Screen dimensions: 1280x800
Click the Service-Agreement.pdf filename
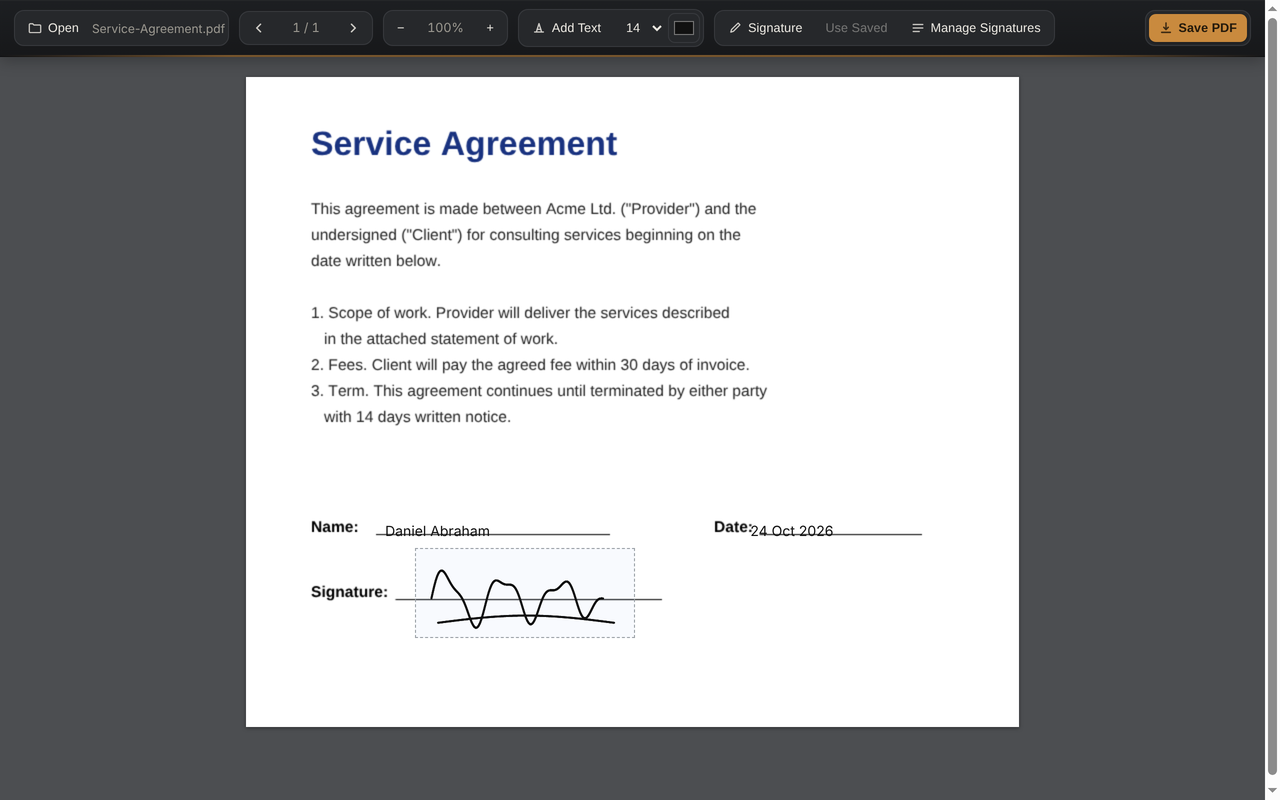(158, 28)
